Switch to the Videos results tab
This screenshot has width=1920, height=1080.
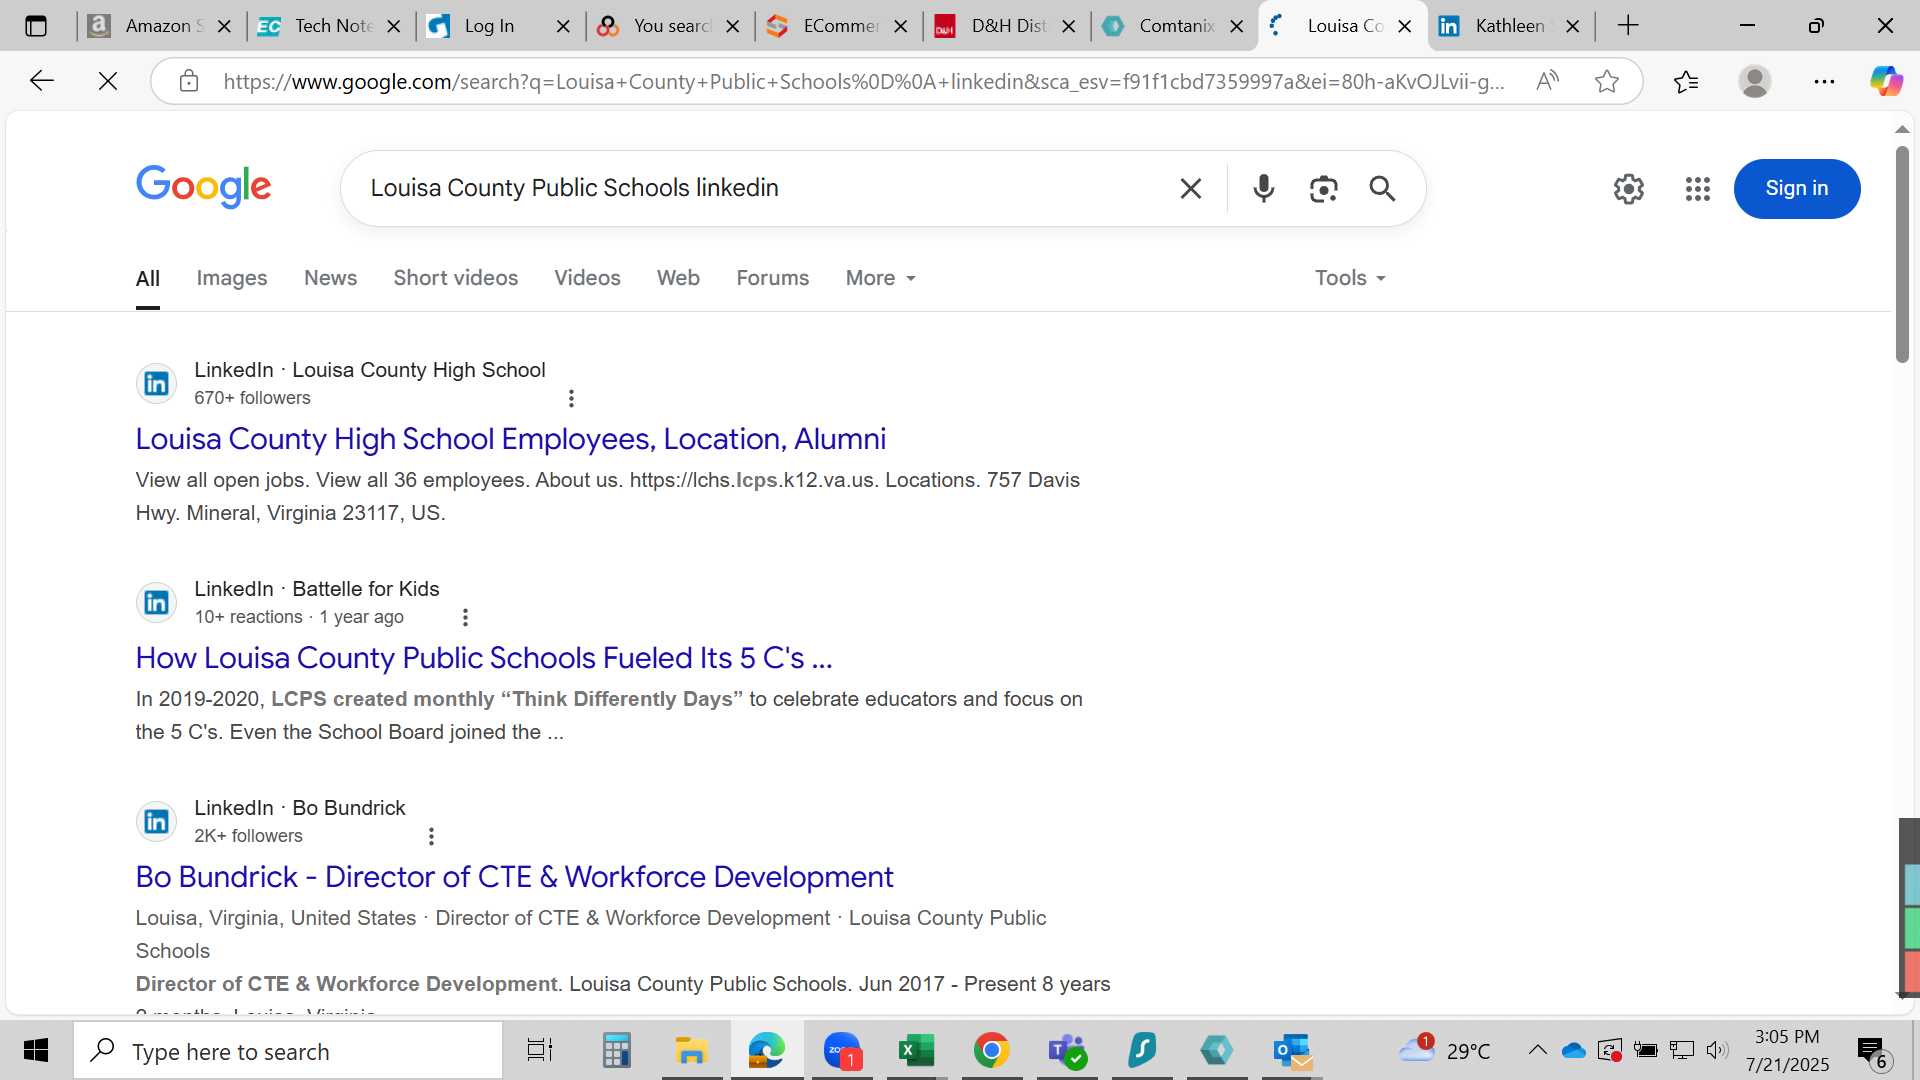(x=587, y=278)
